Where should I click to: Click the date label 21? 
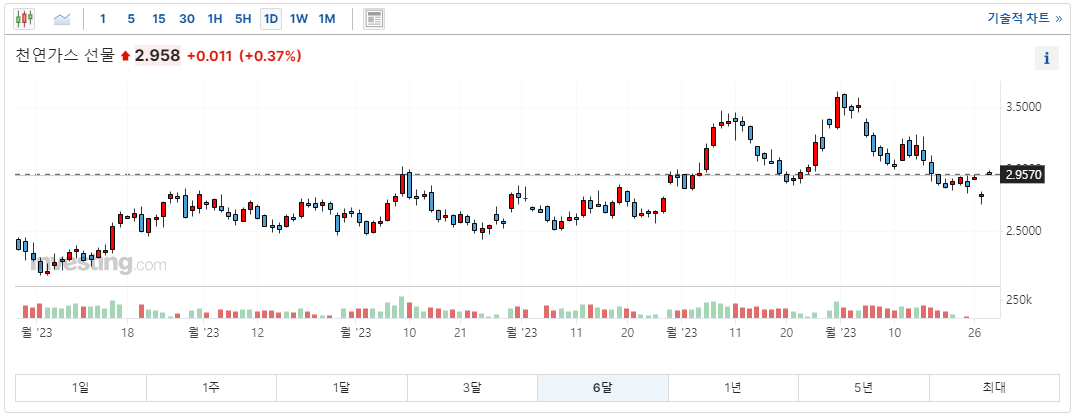(460, 333)
